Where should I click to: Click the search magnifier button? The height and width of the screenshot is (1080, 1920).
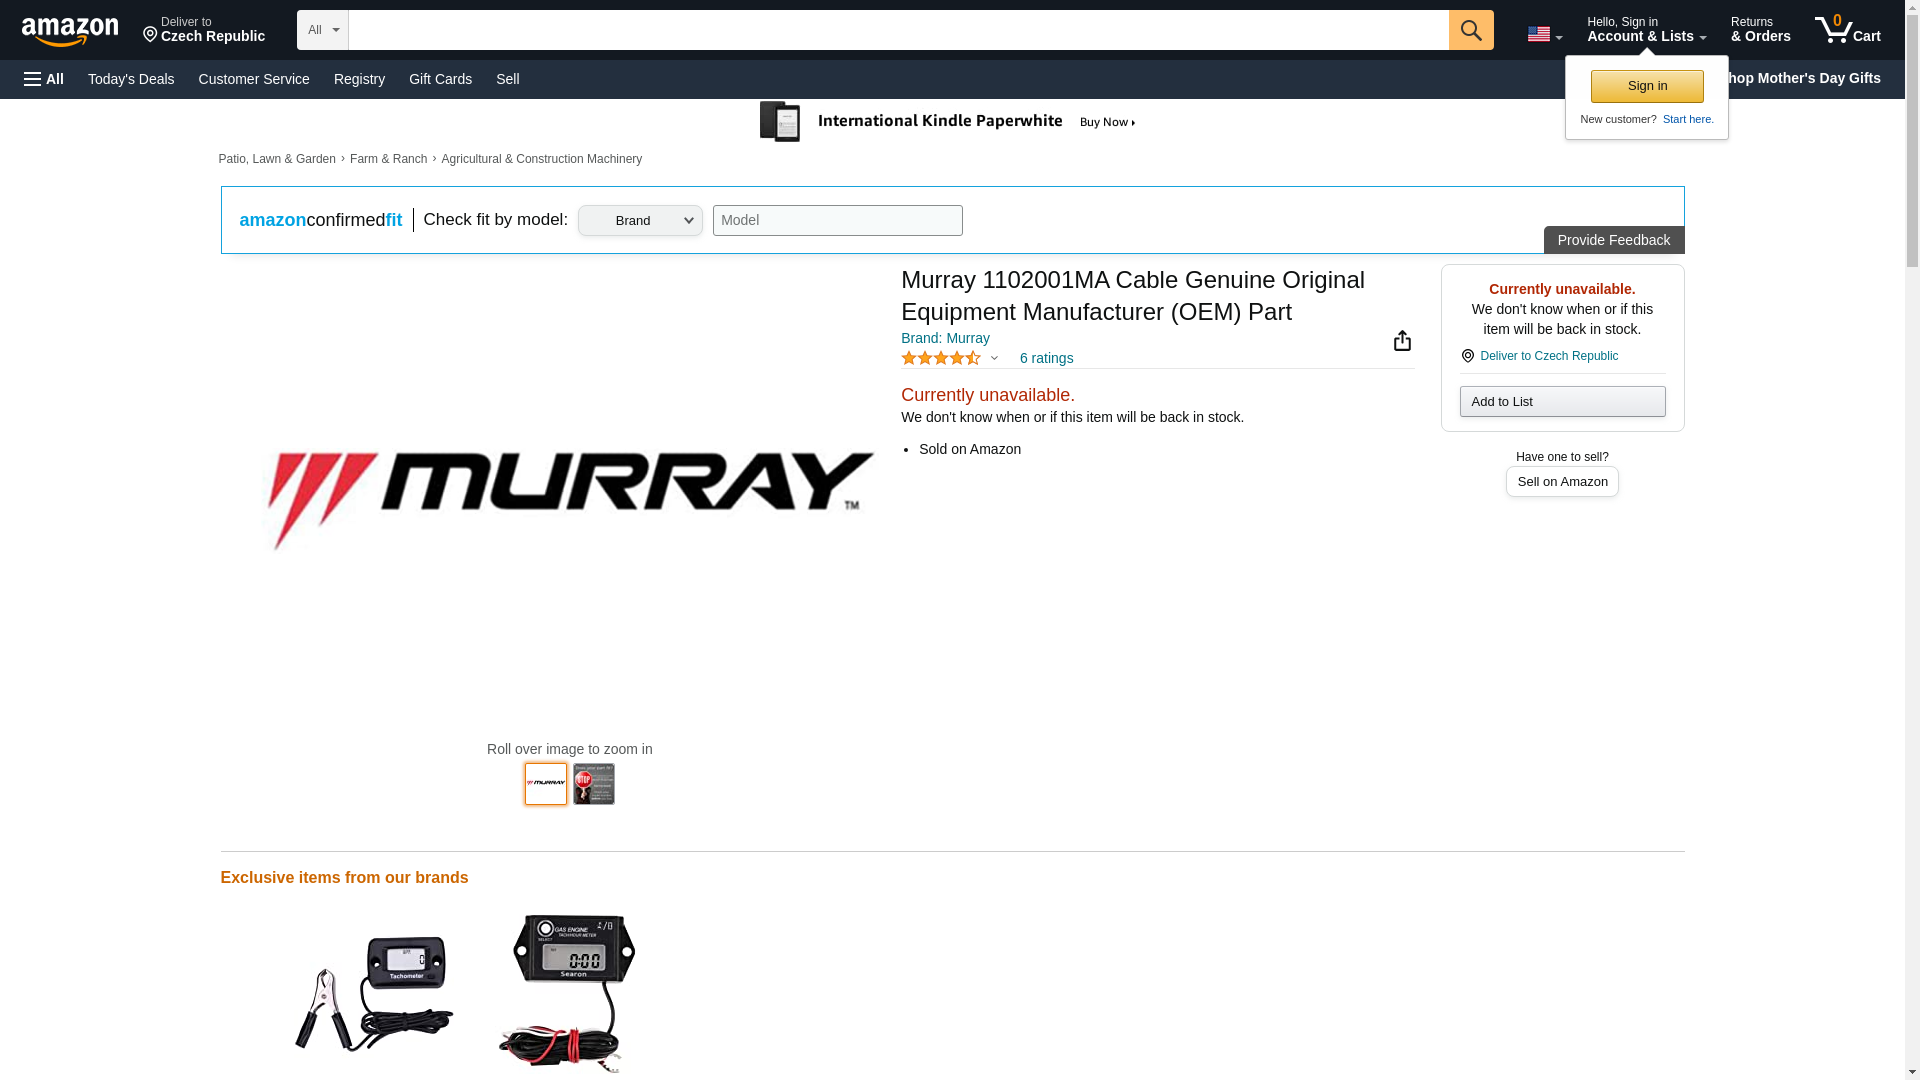click(1470, 30)
